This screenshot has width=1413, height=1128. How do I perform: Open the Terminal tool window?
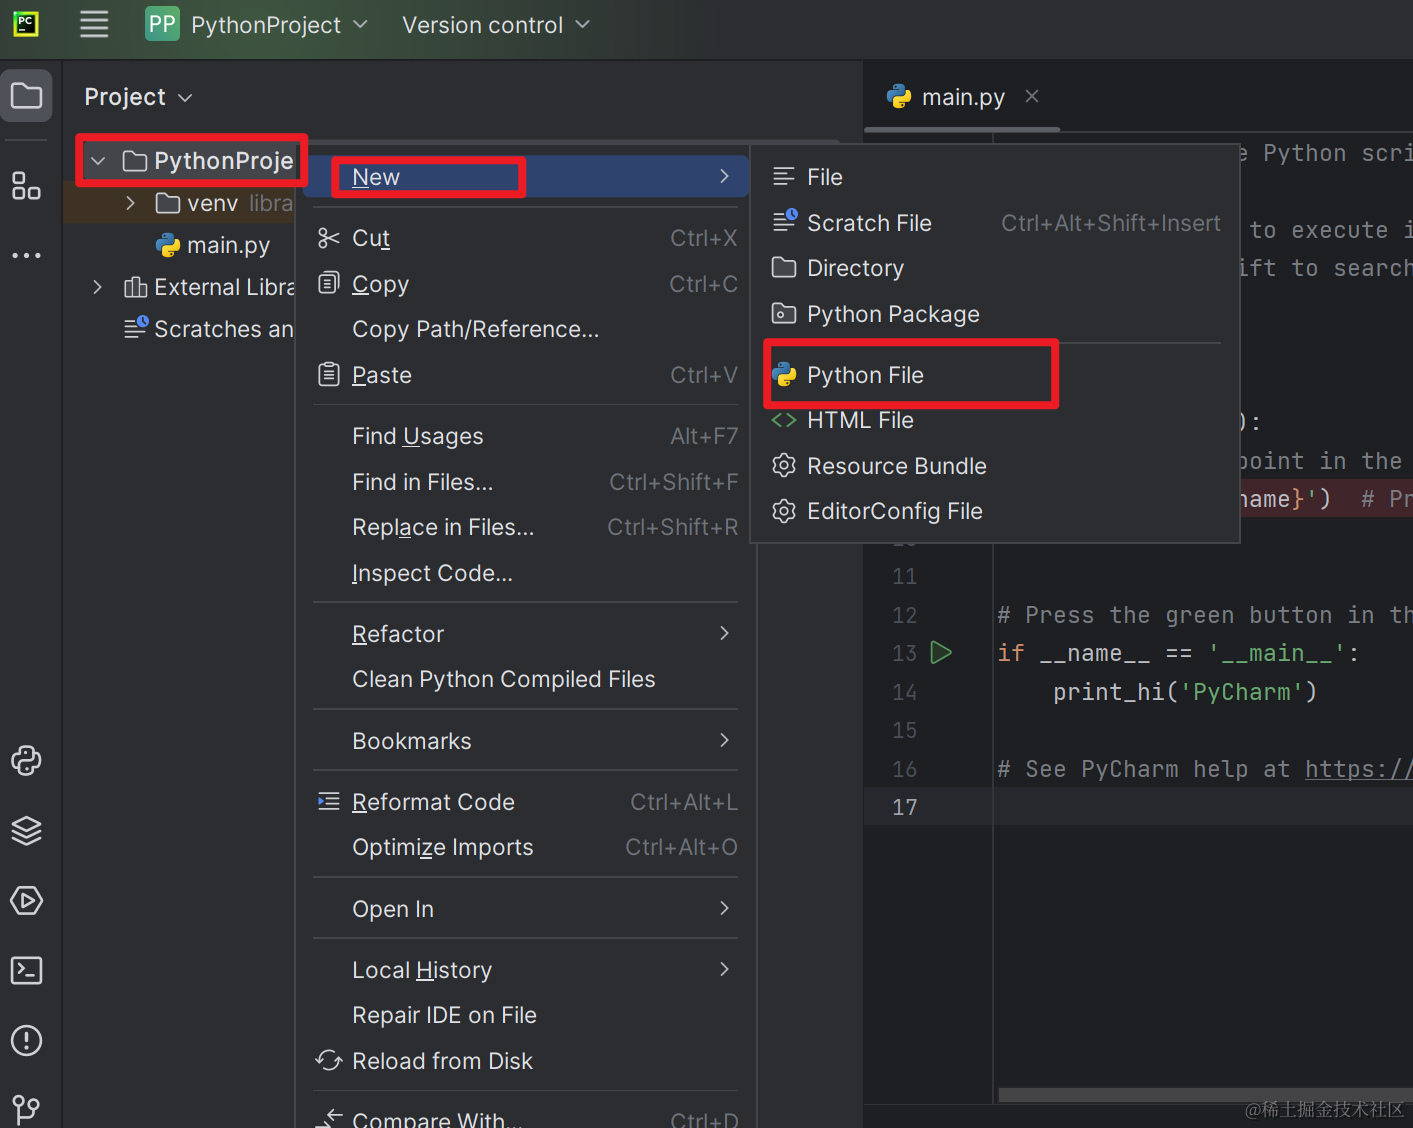[x=26, y=971]
